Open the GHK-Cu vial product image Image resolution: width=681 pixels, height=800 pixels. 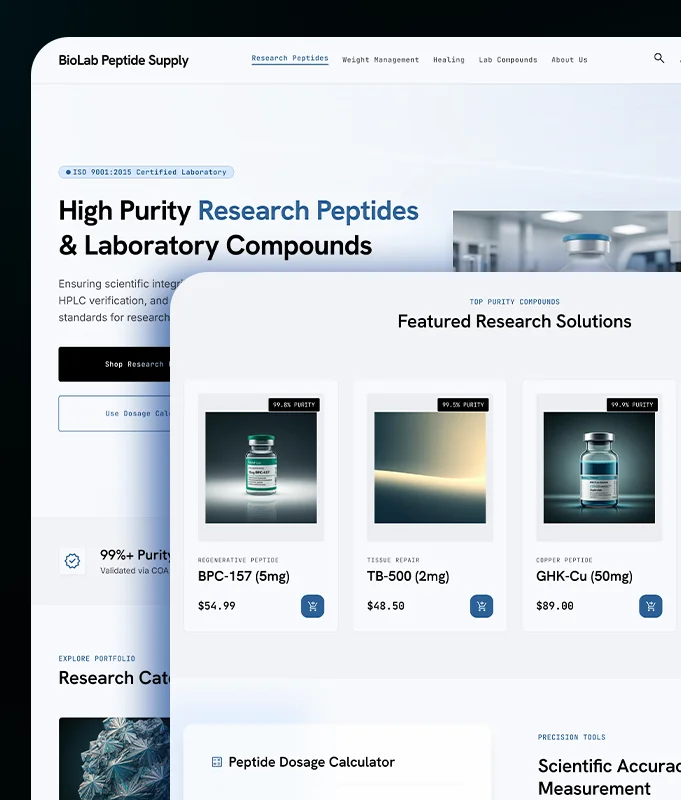[599, 467]
